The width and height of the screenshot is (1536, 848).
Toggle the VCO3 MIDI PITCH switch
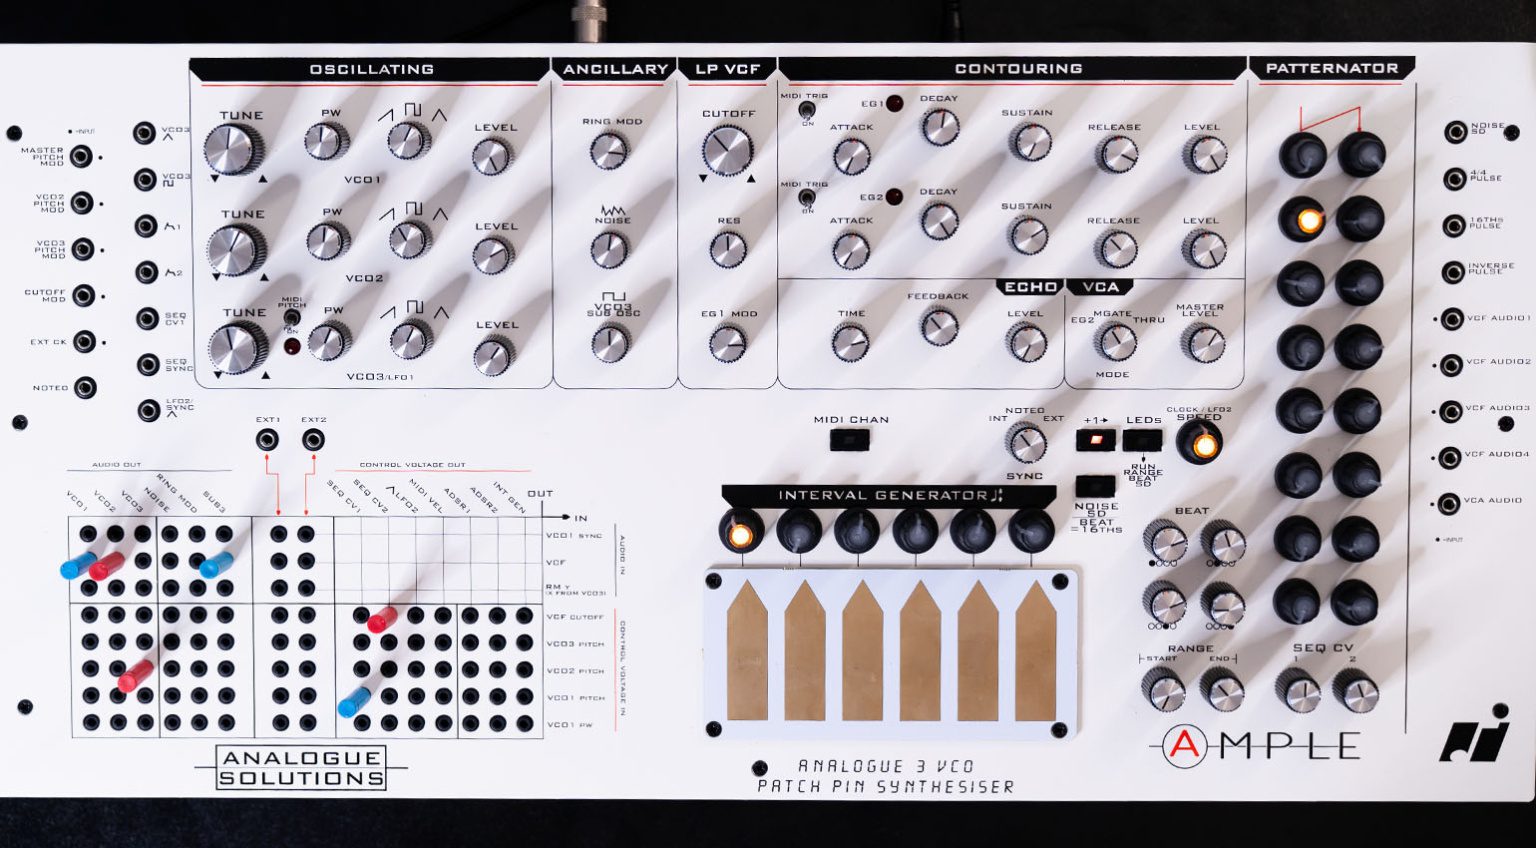291,318
